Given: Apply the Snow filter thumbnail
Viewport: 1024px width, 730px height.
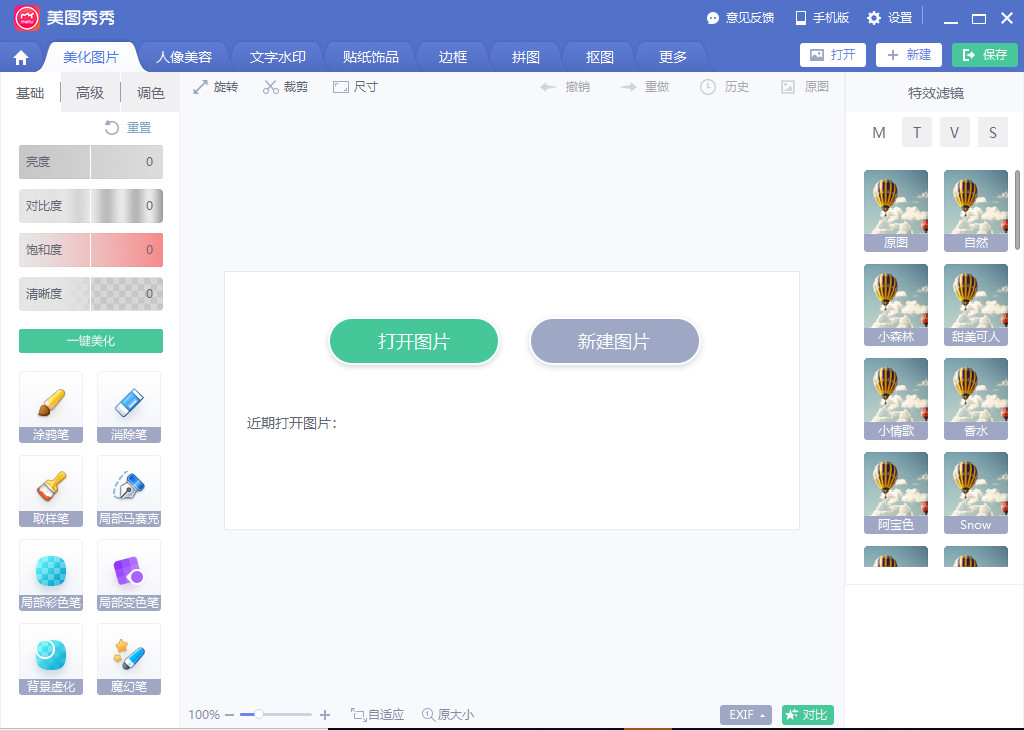Looking at the screenshot, I should tap(976, 493).
